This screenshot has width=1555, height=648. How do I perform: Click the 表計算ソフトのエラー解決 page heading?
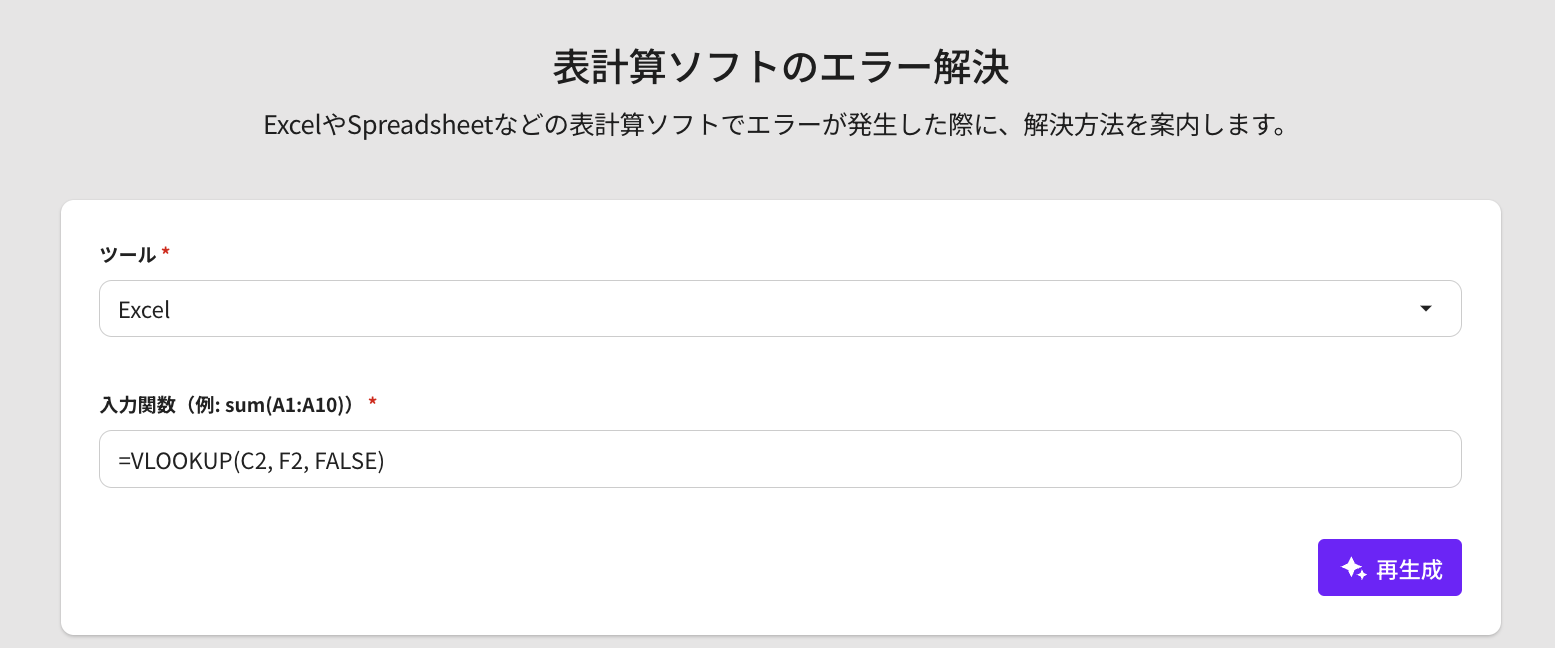click(x=780, y=69)
